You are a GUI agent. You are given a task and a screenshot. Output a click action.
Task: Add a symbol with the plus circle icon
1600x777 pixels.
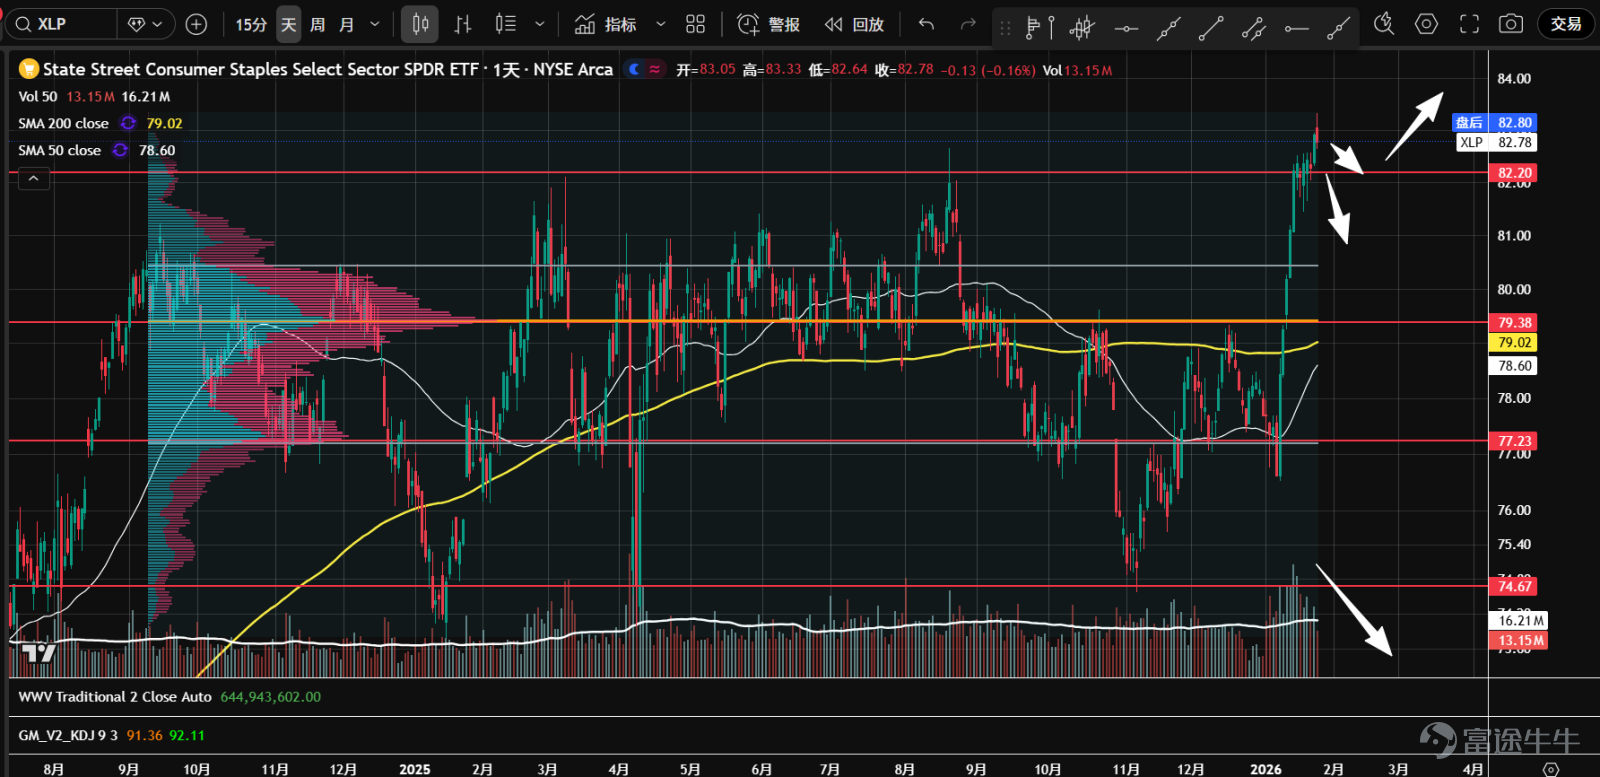pos(197,24)
